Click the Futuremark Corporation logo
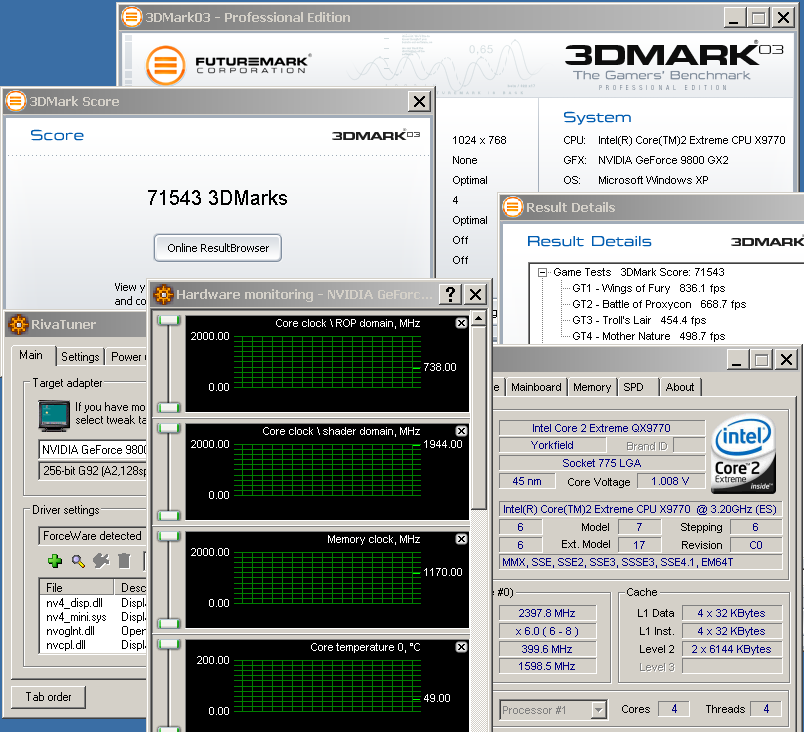 pos(229,65)
